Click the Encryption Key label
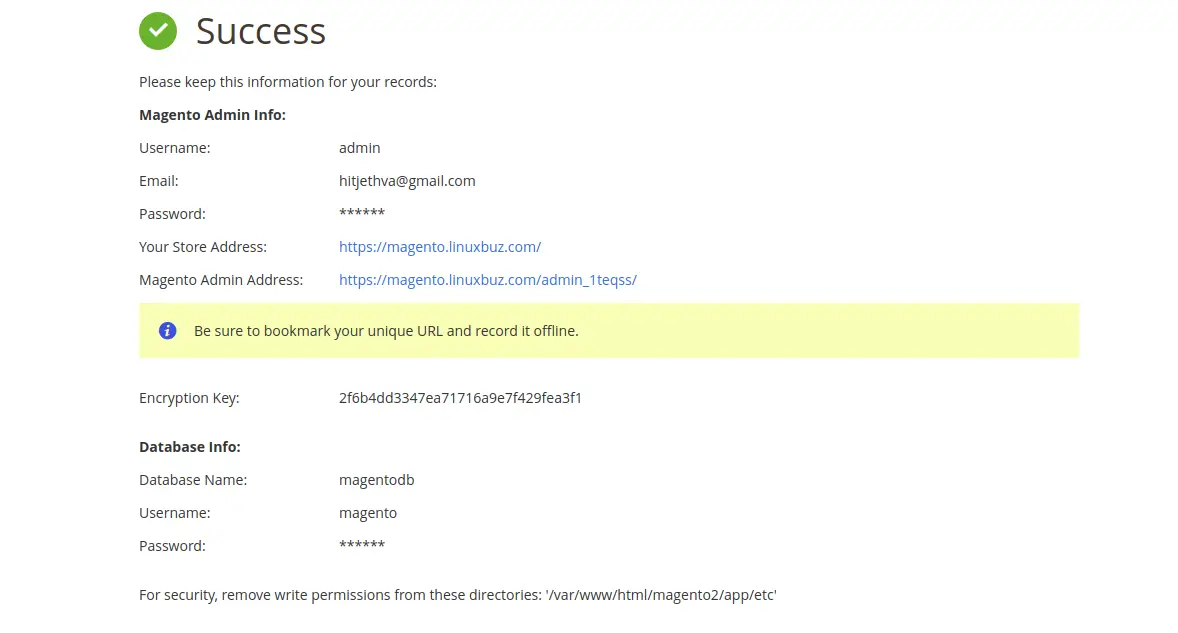This screenshot has width=1178, height=633. click(189, 398)
